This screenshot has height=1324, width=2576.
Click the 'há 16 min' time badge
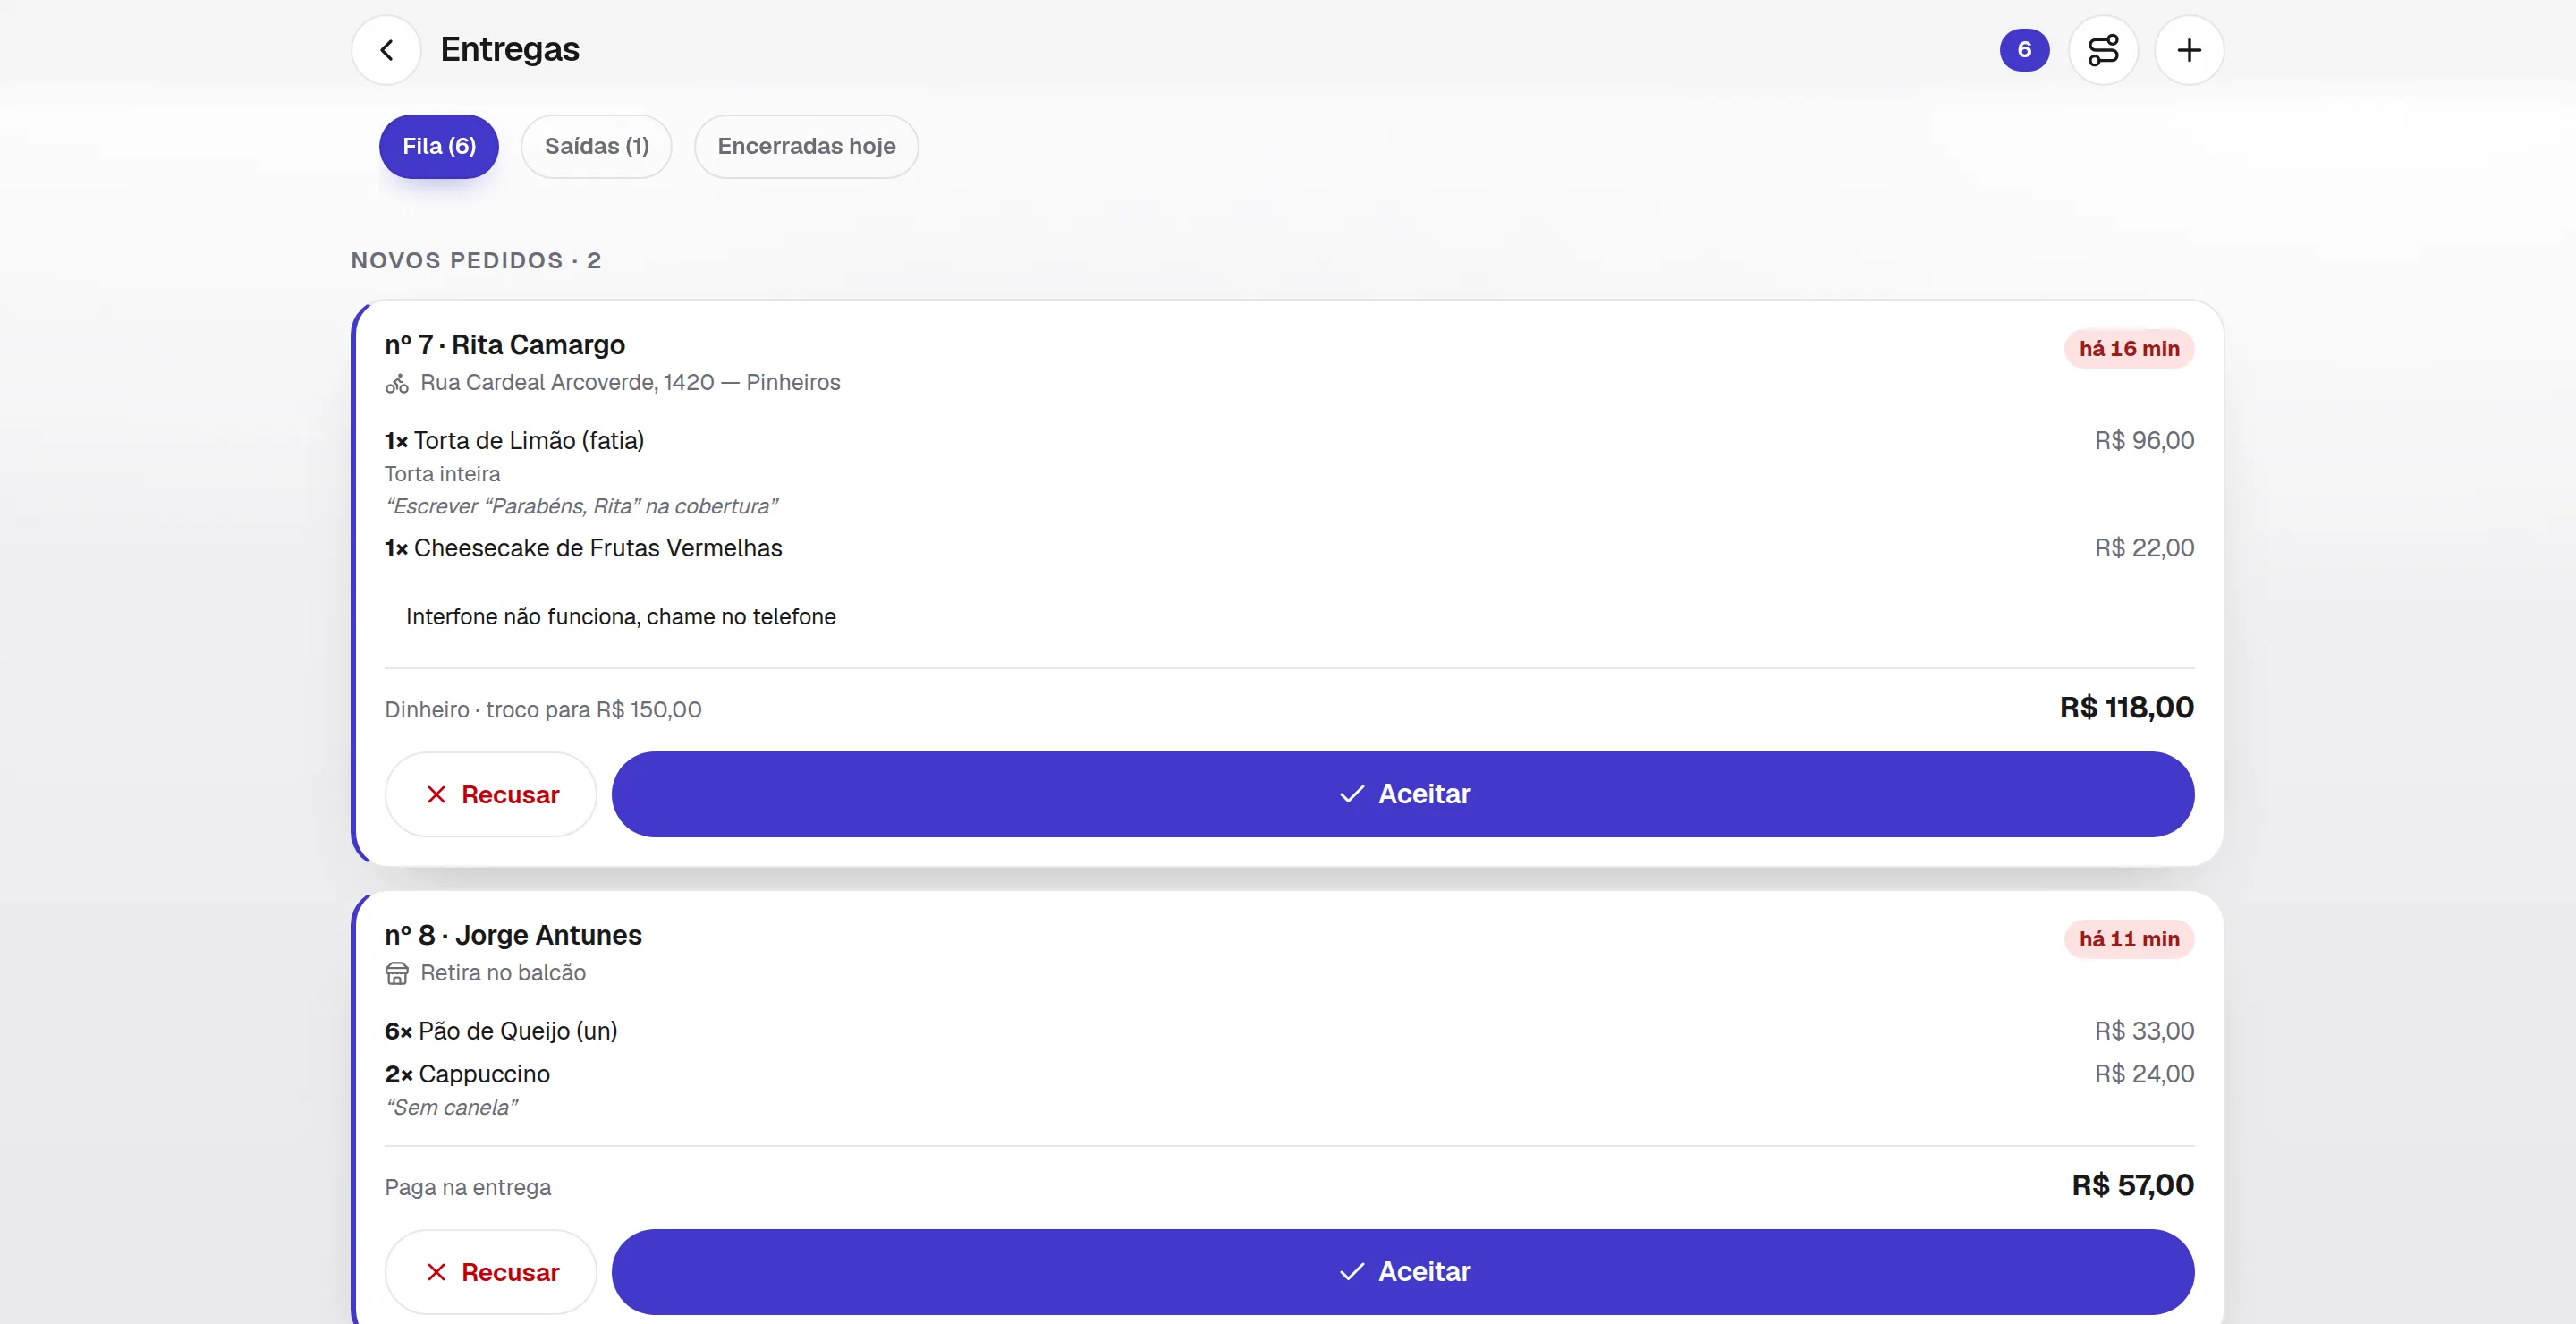(2129, 349)
